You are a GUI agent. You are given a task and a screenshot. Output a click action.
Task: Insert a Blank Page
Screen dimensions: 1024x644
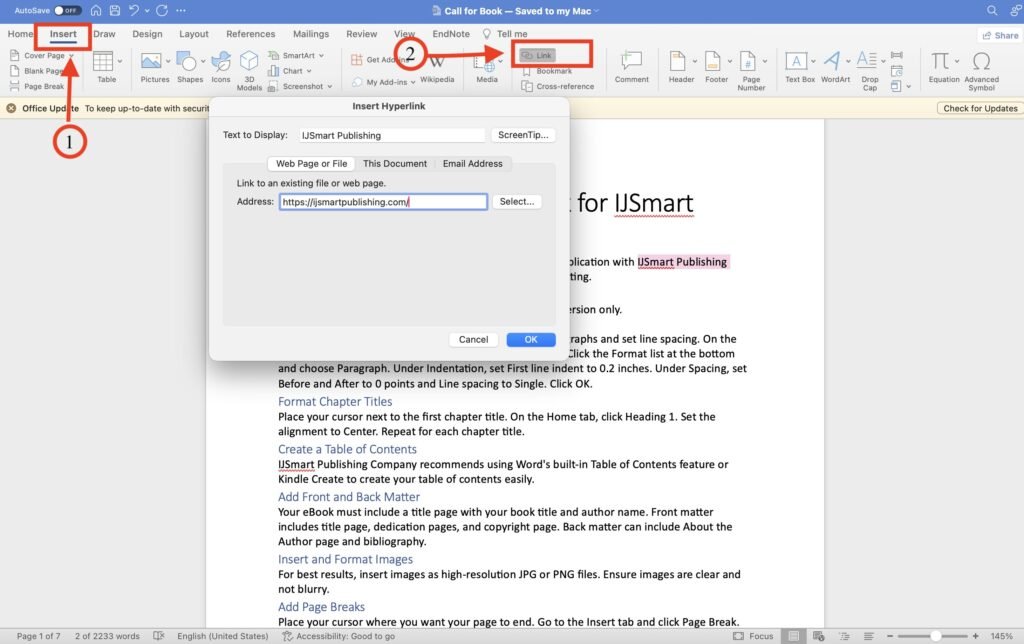(37, 71)
